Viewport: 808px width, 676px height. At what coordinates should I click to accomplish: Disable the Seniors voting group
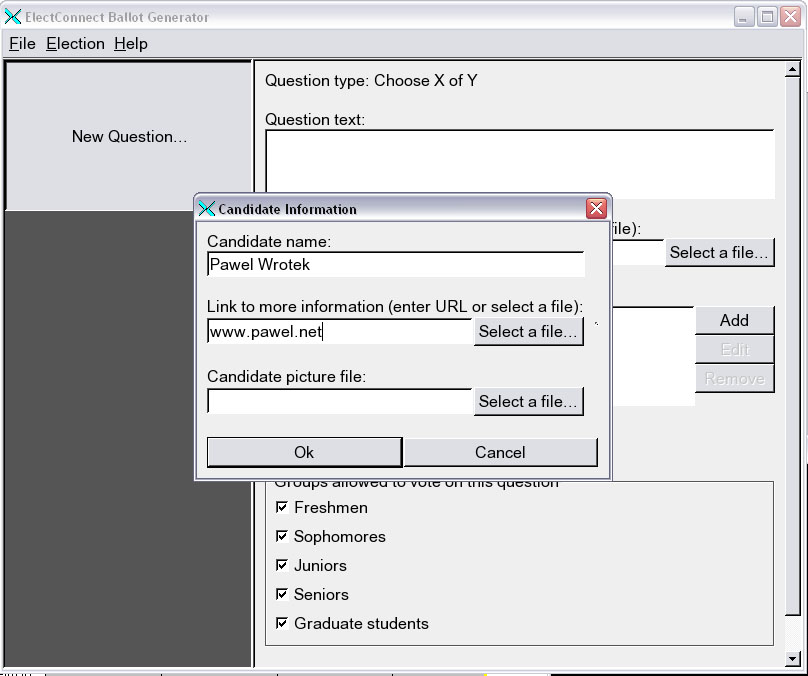pos(282,595)
